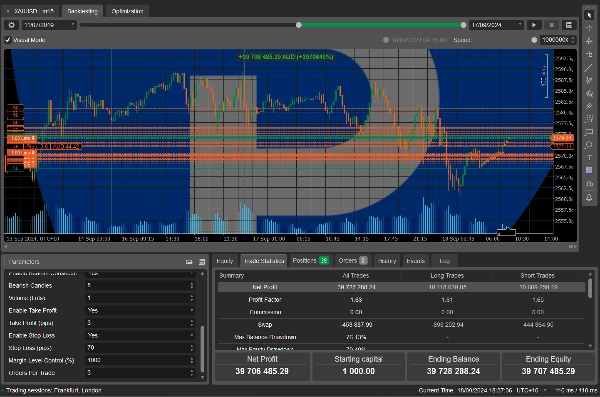Screen dimensions: 600x397
Task: Open the Fibonacci retracement grid tool
Action: pos(589,119)
